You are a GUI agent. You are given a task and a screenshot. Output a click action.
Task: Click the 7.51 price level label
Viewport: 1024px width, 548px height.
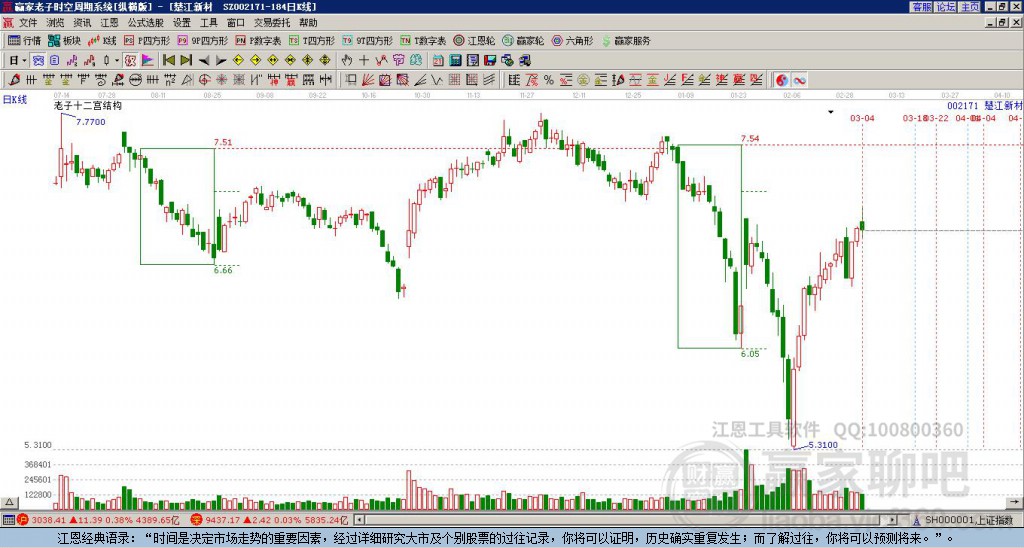click(x=223, y=142)
